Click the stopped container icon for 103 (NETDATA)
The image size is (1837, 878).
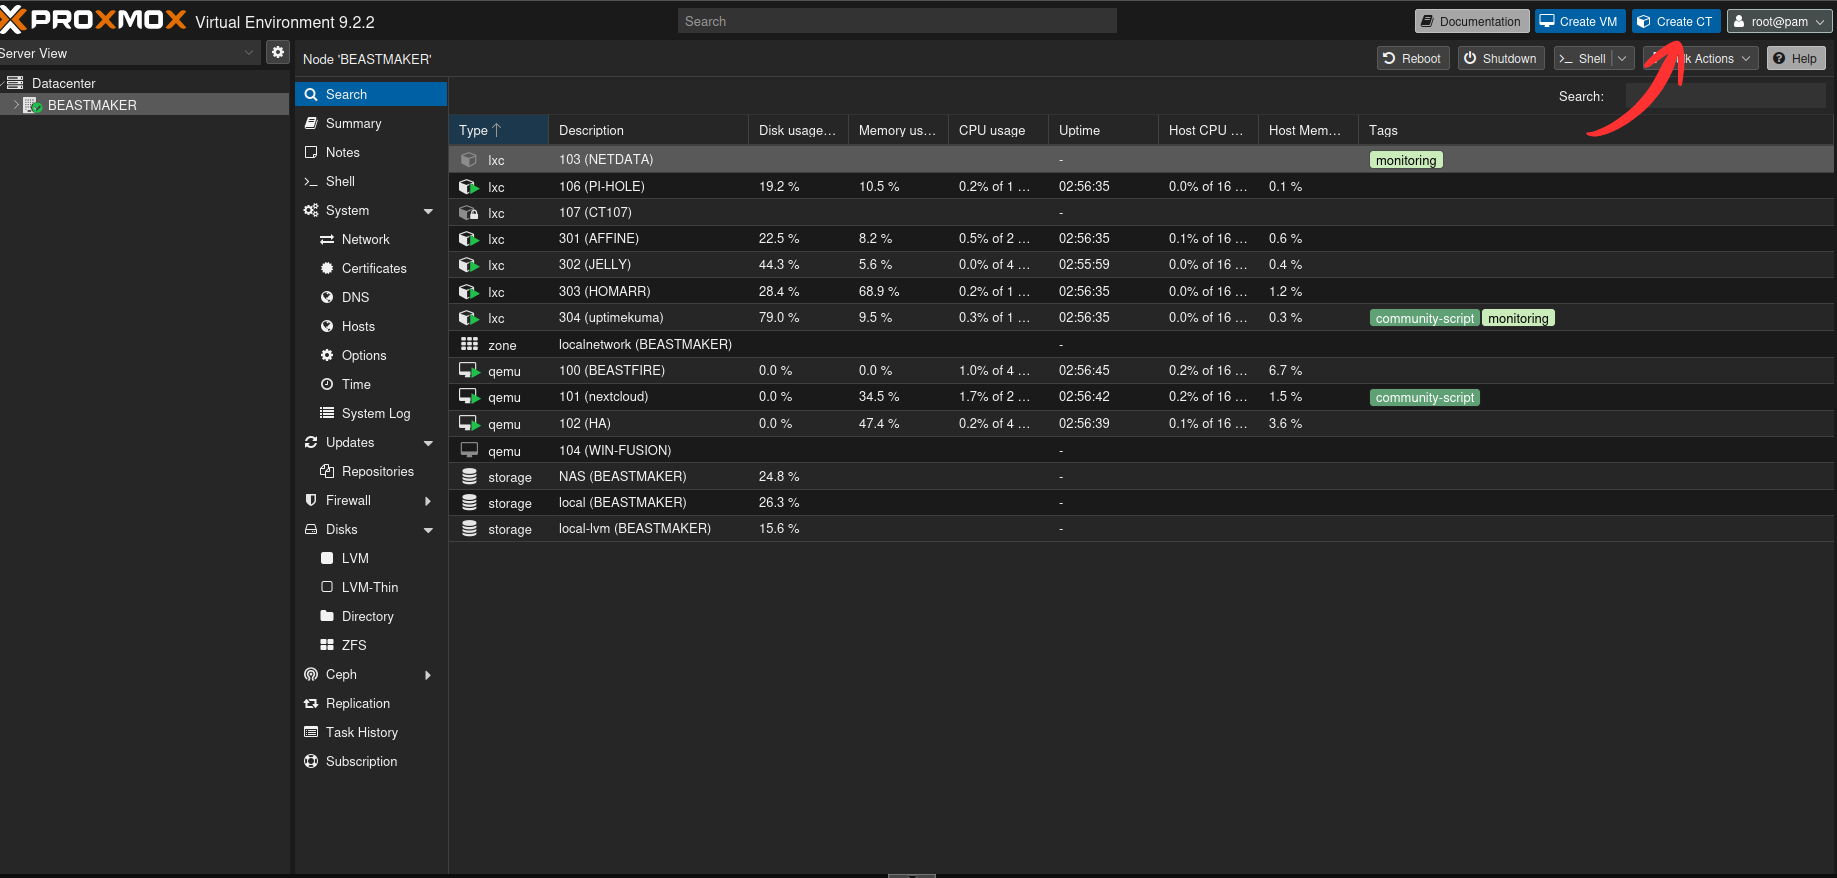pyautogui.click(x=468, y=160)
